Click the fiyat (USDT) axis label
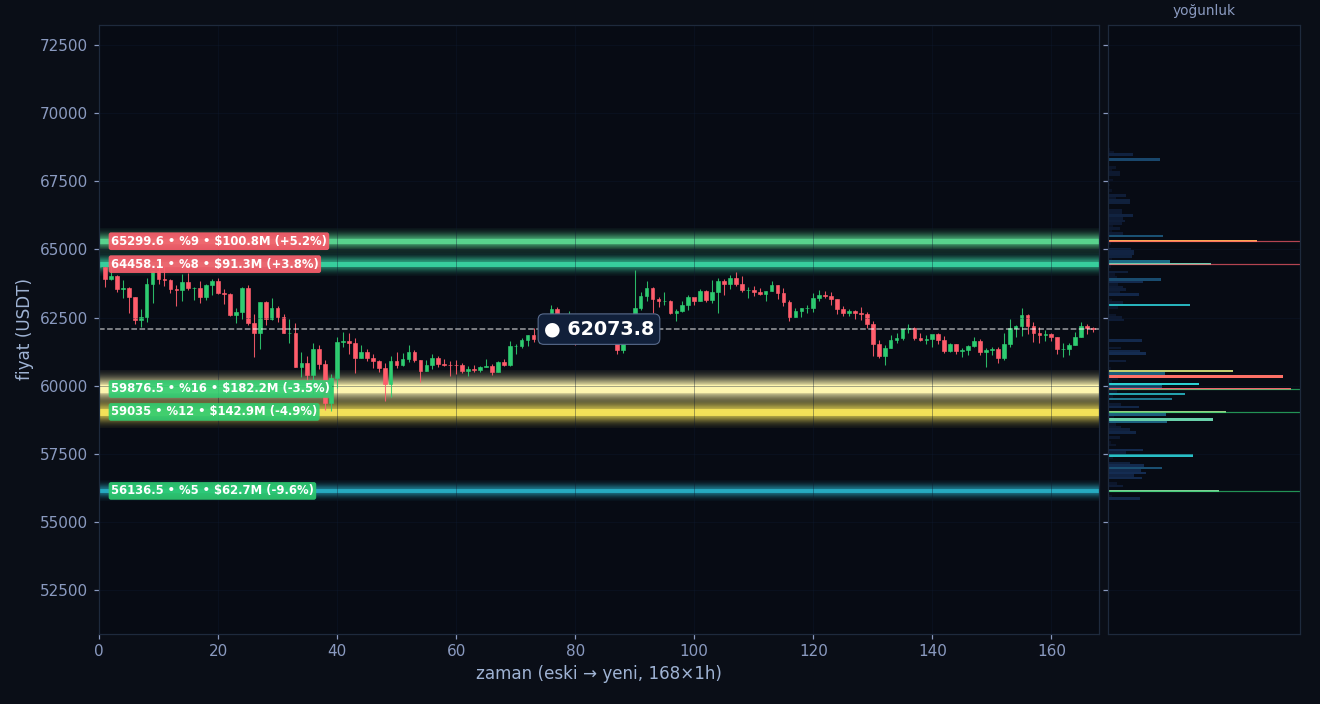1320x704 pixels. (23, 329)
